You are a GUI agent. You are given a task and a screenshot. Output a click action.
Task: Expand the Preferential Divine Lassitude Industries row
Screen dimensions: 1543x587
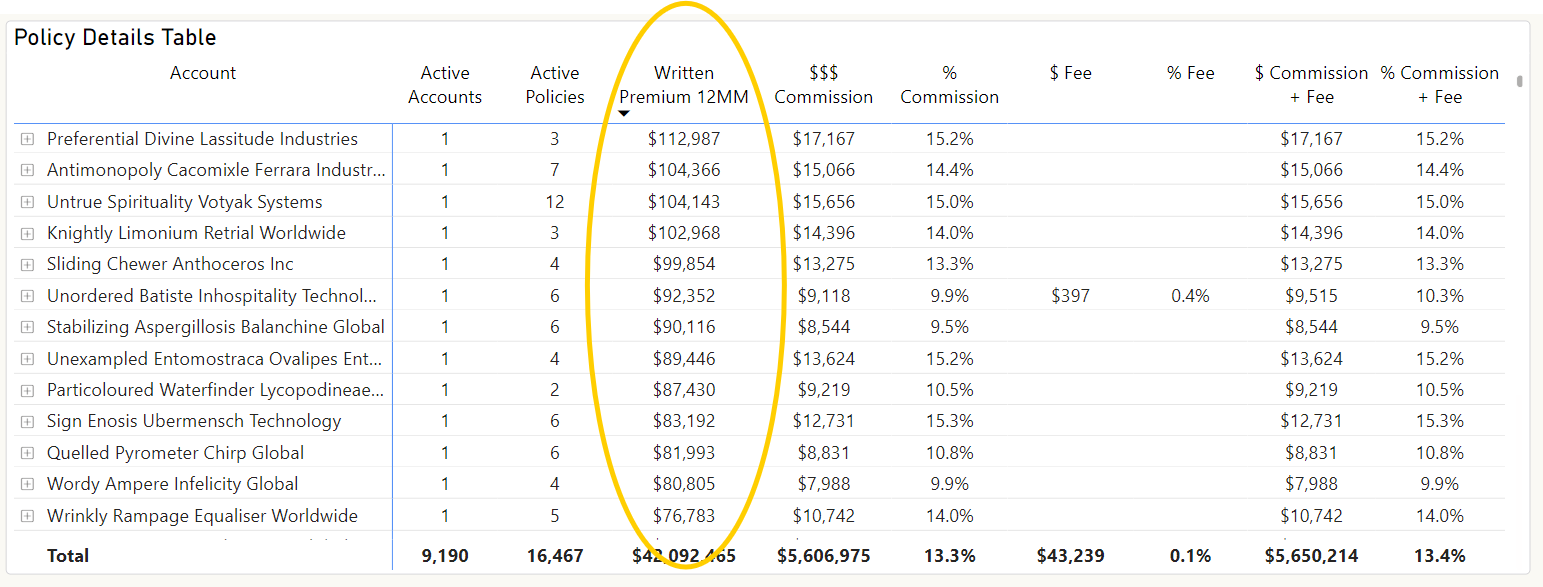tap(27, 139)
